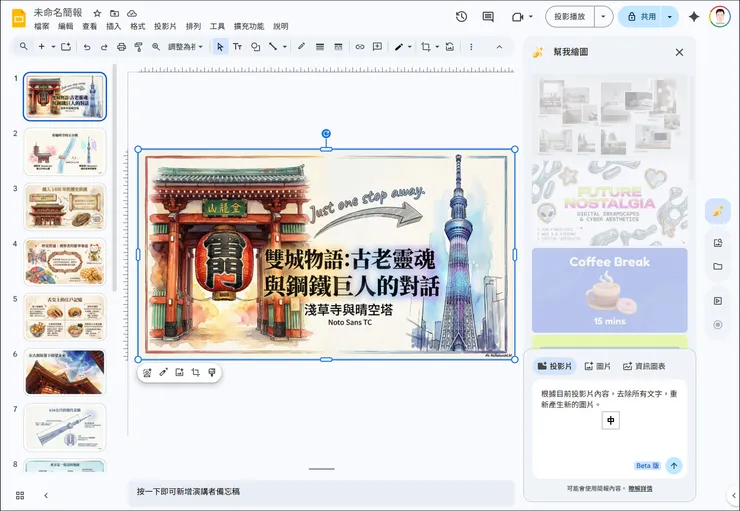
Task: Collapse the menus with the up chevron
Action: coord(499,47)
